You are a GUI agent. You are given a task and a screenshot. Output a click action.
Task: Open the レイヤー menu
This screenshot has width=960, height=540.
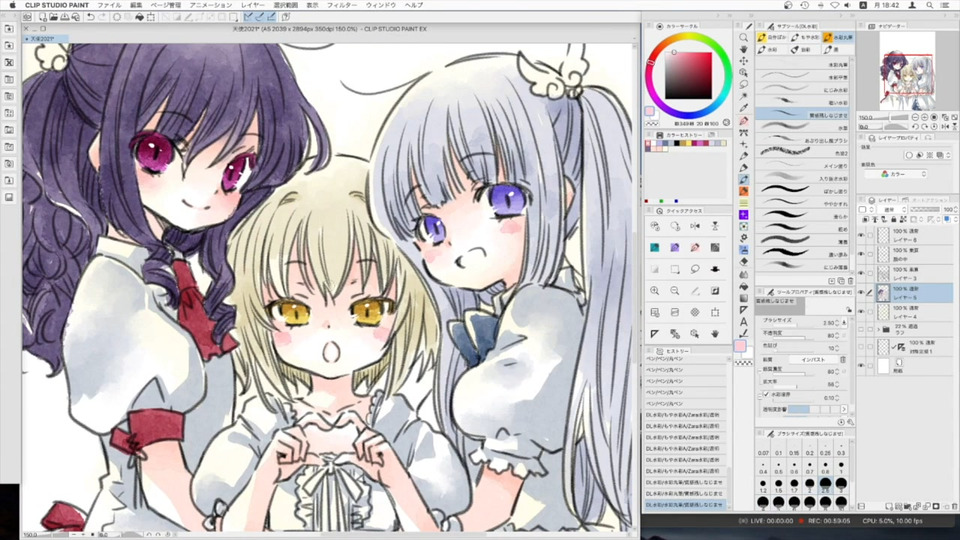coord(253,5)
